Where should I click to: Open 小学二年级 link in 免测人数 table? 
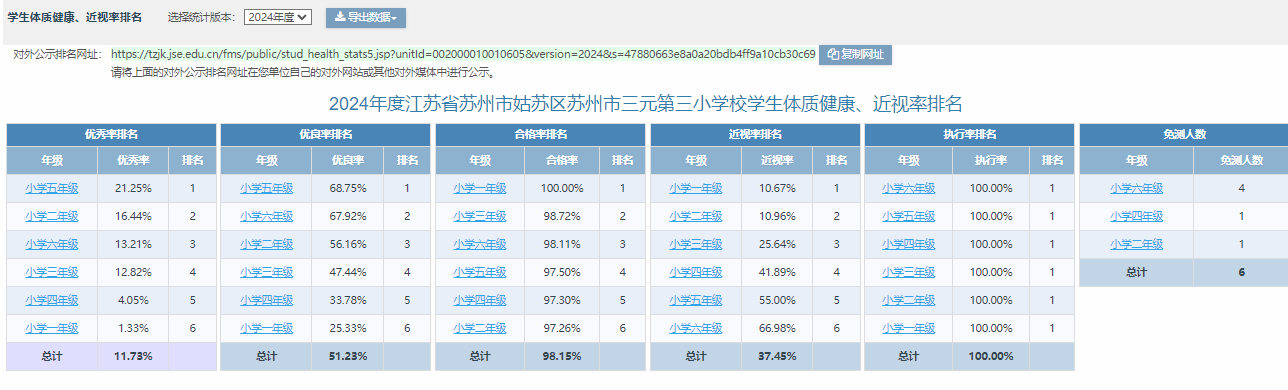pyautogui.click(x=1137, y=244)
